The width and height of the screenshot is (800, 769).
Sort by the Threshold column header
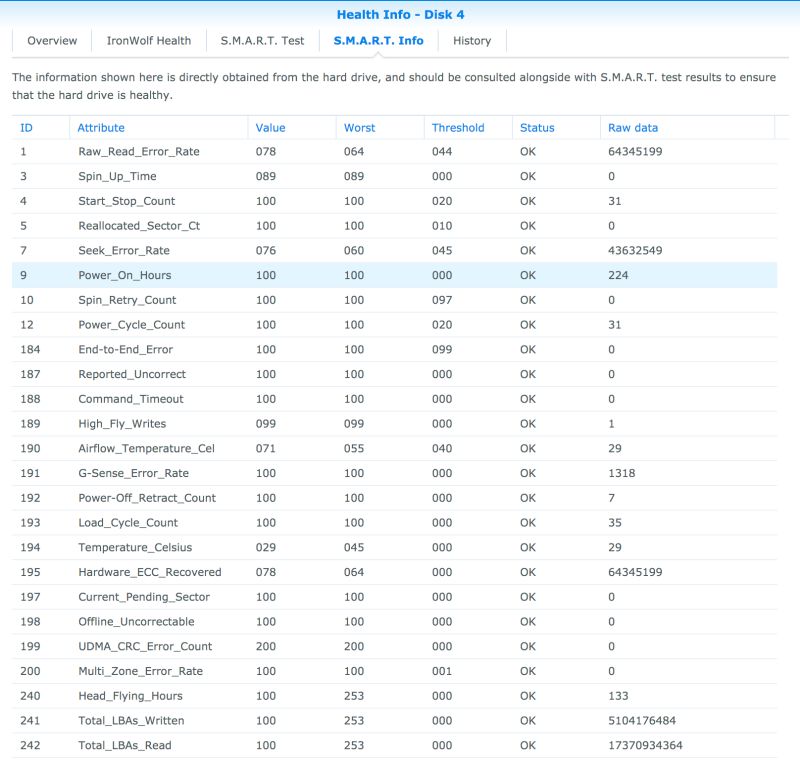click(468, 128)
